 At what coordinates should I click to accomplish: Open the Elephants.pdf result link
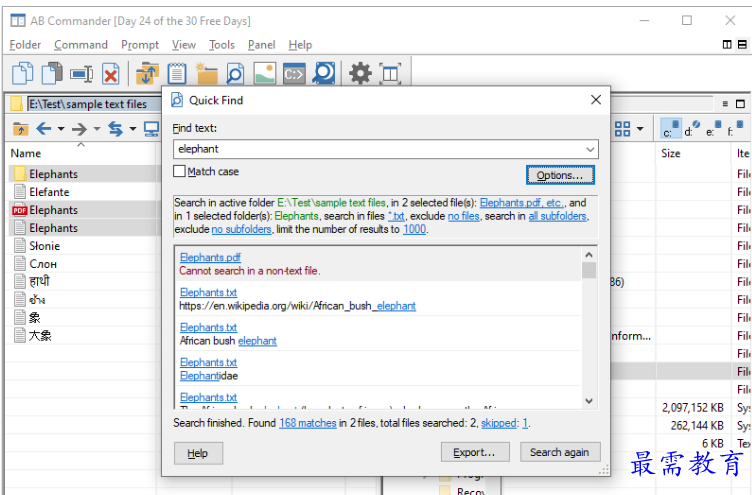tap(210, 257)
